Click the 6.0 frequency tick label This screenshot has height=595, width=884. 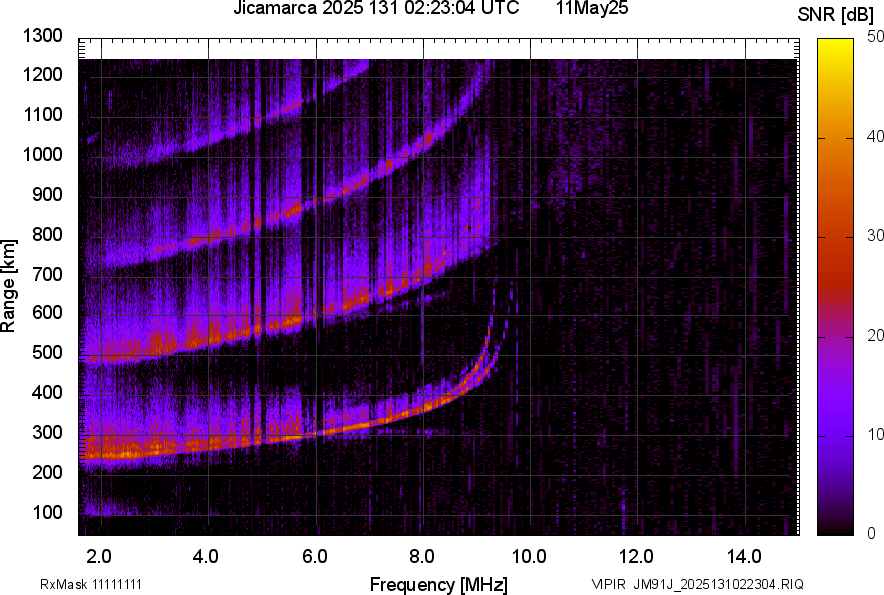[x=314, y=557]
